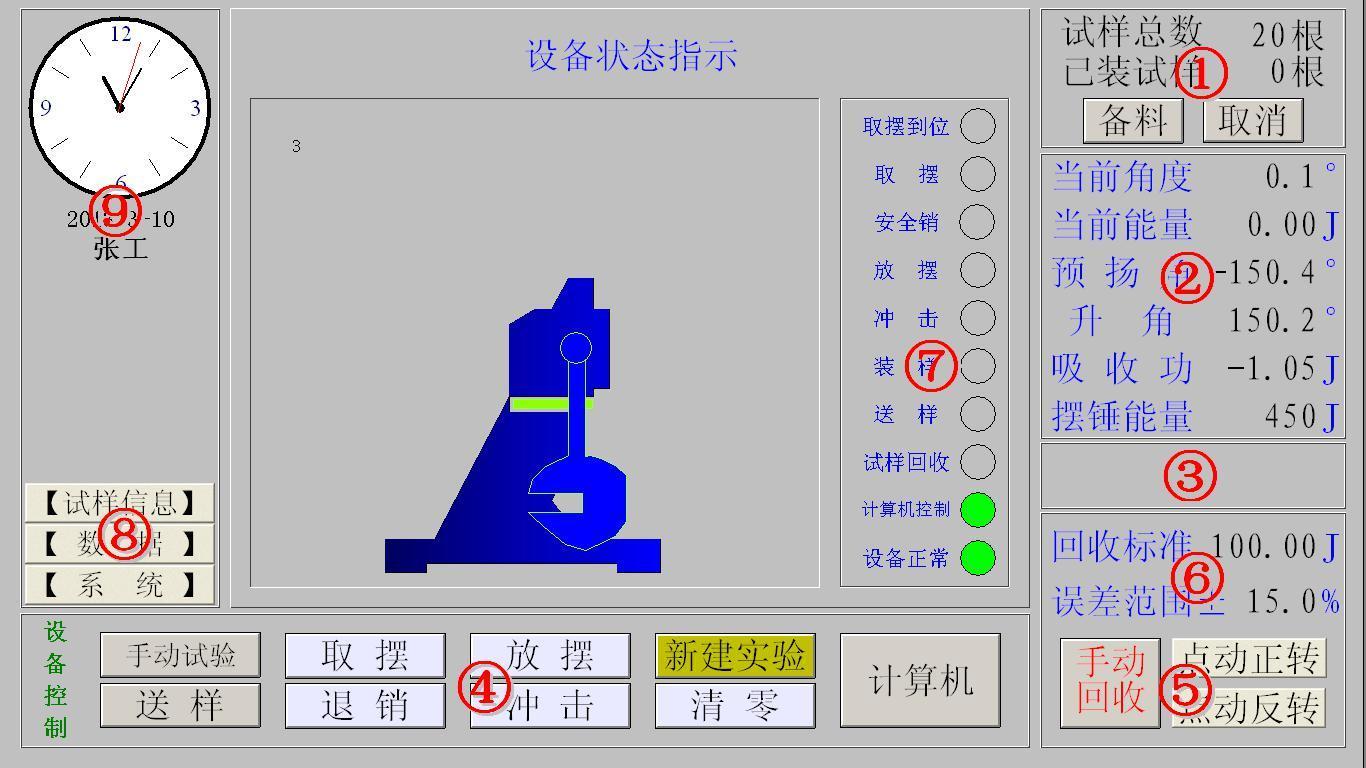Toggle the red 手动回收 button
This screenshot has width=1366, height=768.
(1110, 681)
